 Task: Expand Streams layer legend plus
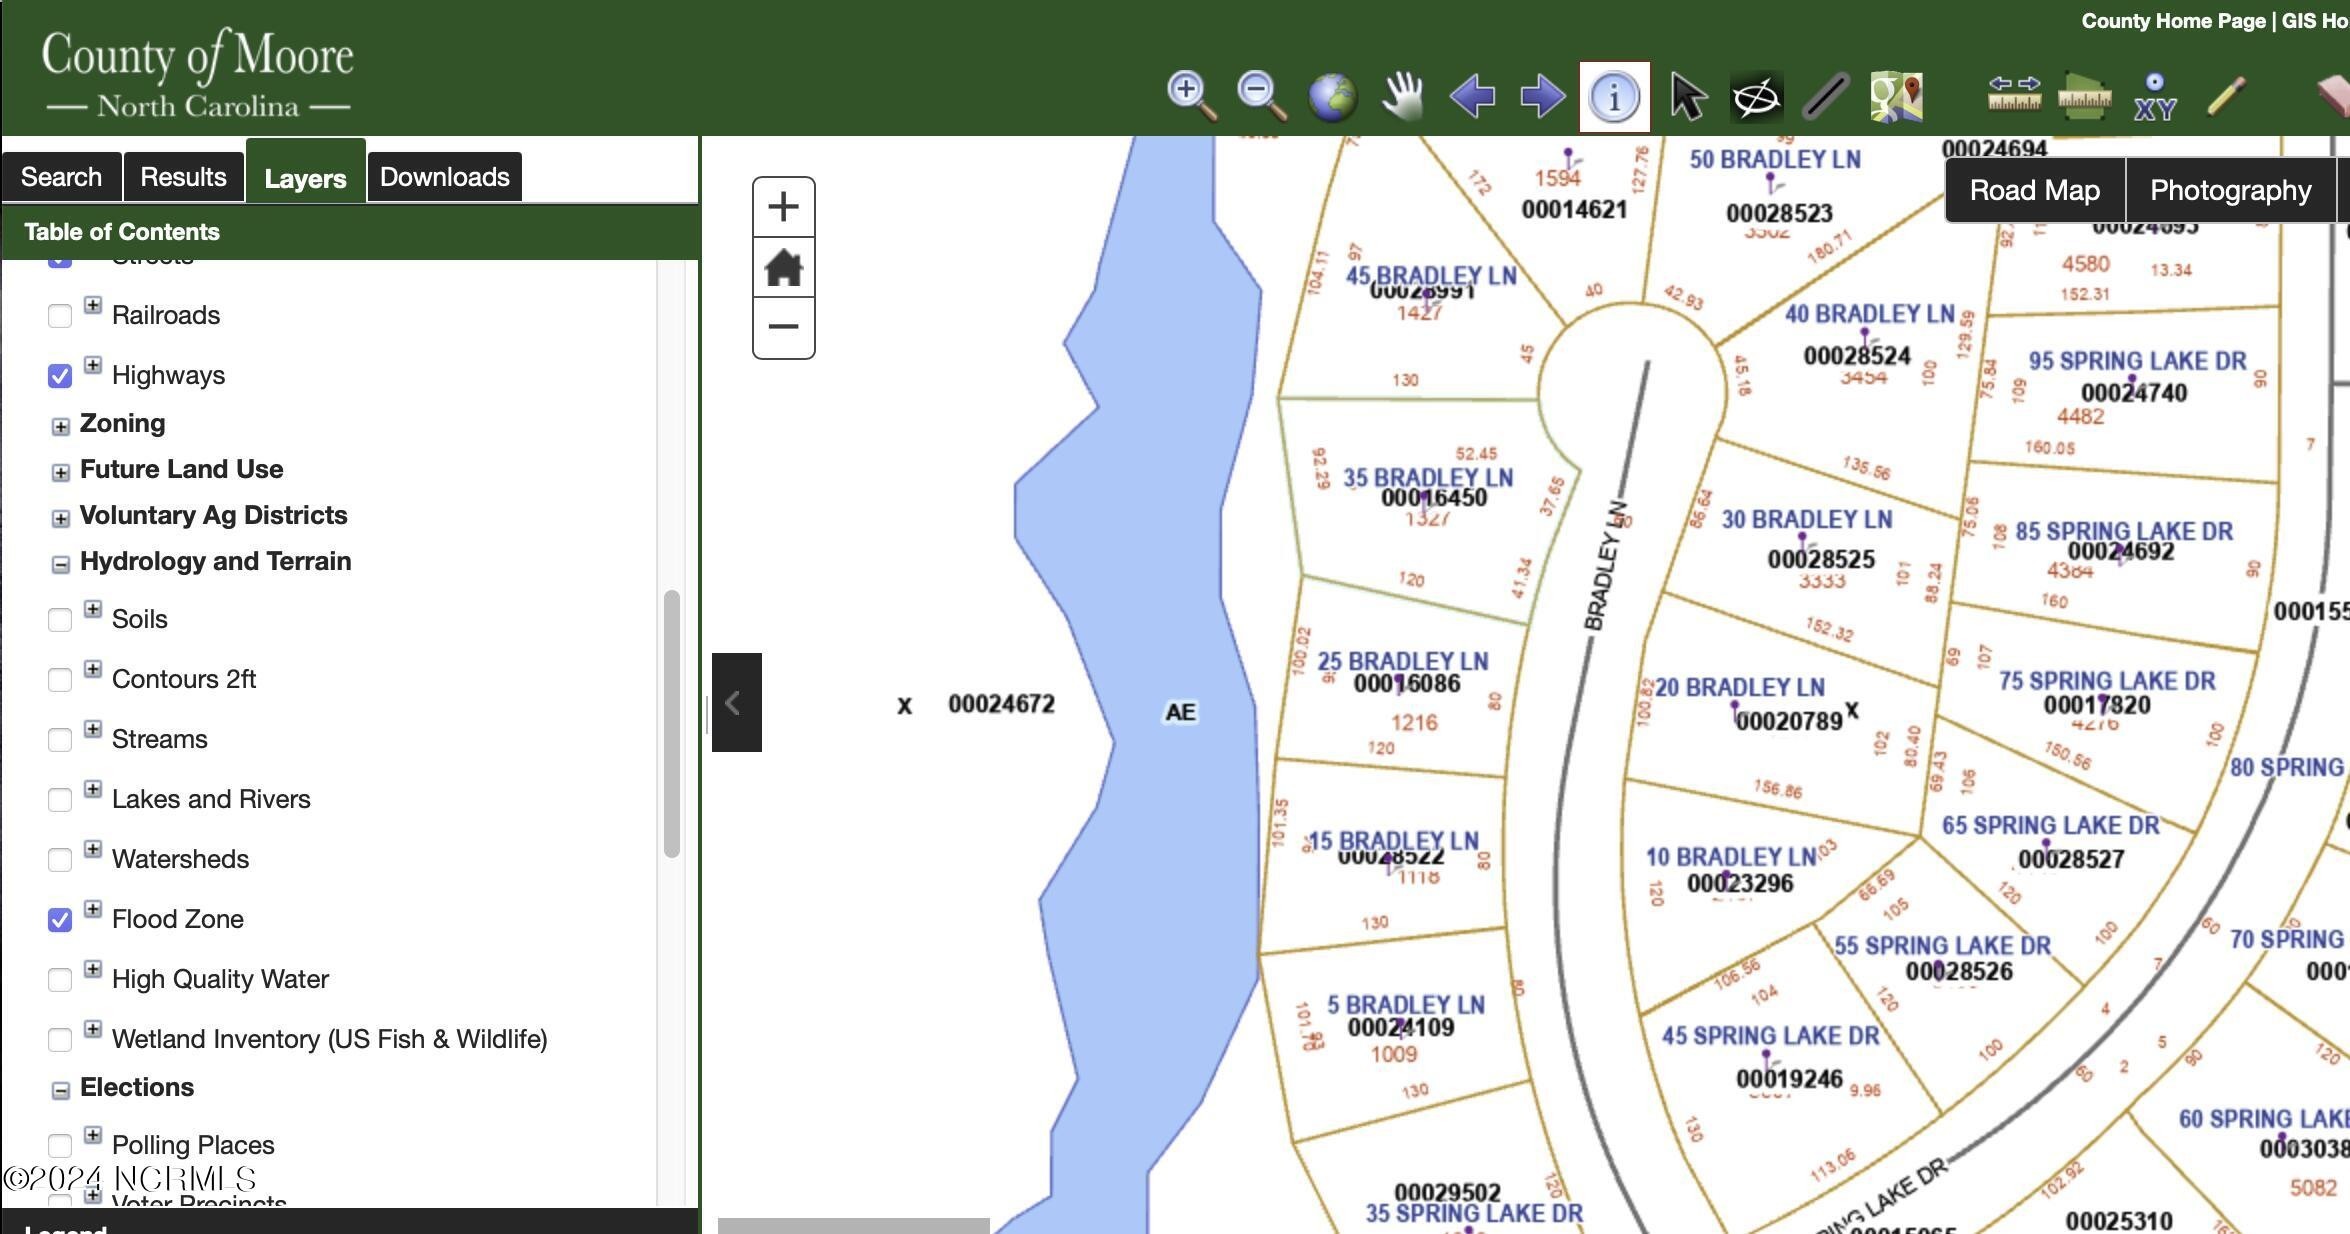(x=93, y=729)
